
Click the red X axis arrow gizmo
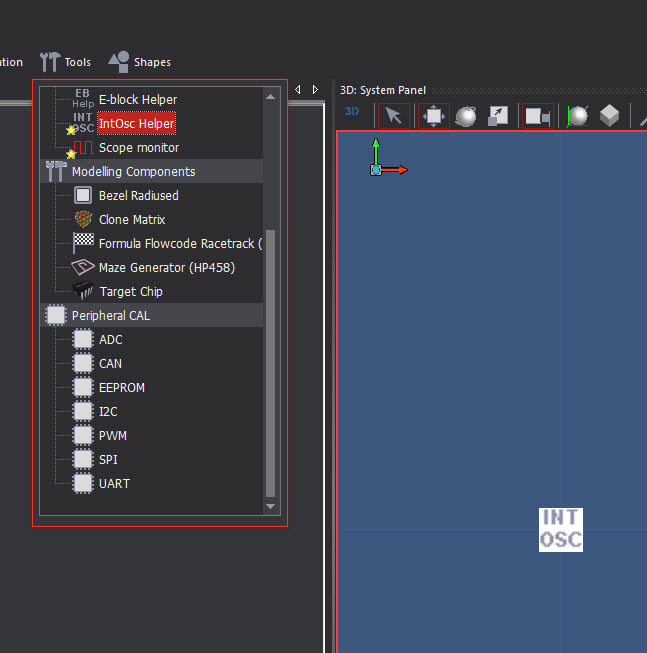coord(395,170)
